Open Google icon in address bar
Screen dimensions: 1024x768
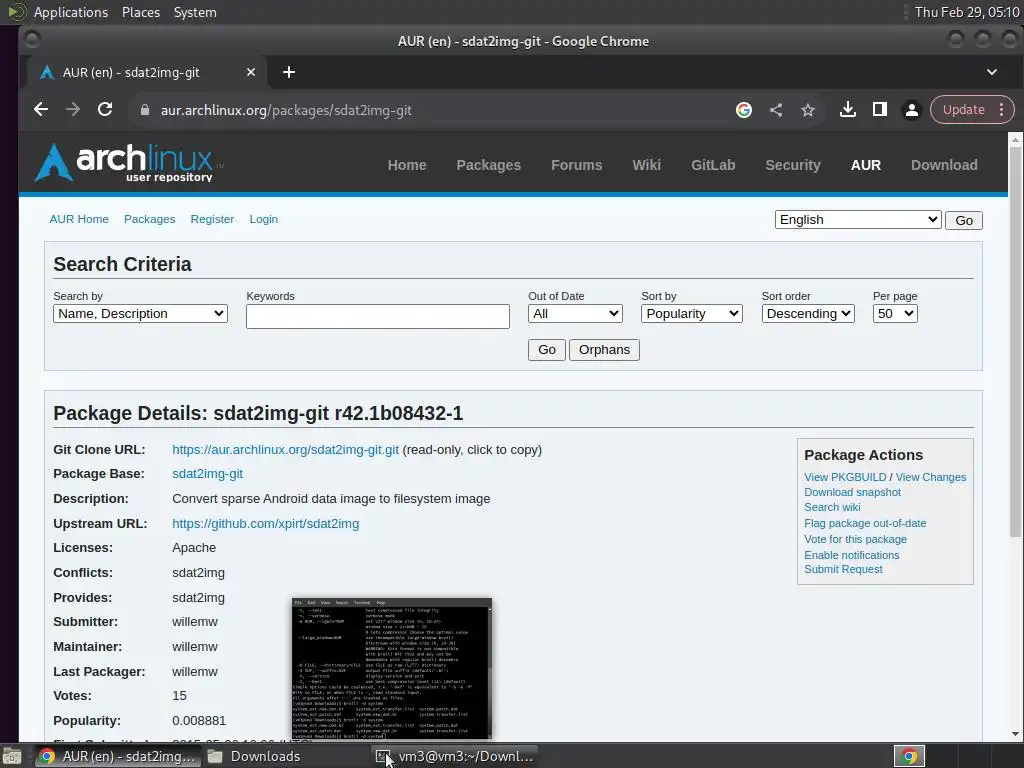(744, 110)
